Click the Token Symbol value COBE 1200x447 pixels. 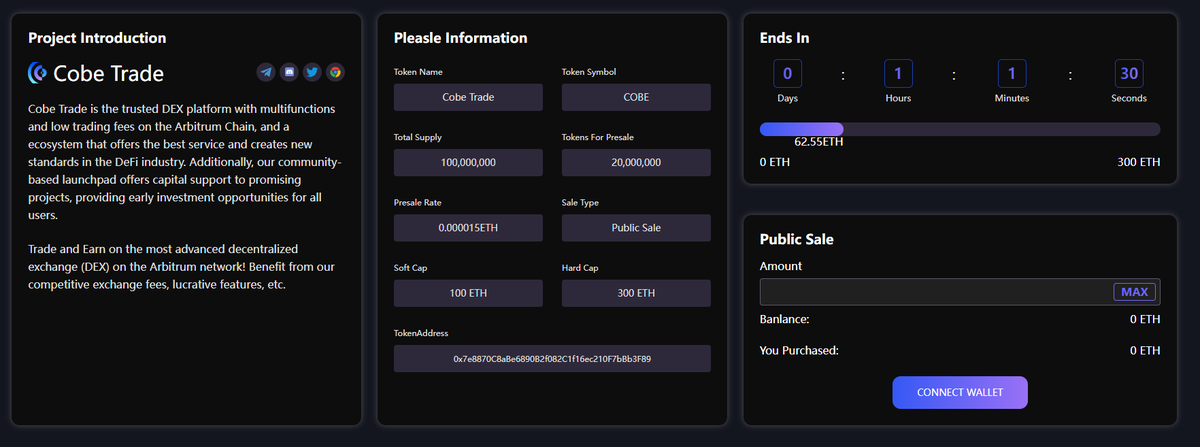[636, 97]
